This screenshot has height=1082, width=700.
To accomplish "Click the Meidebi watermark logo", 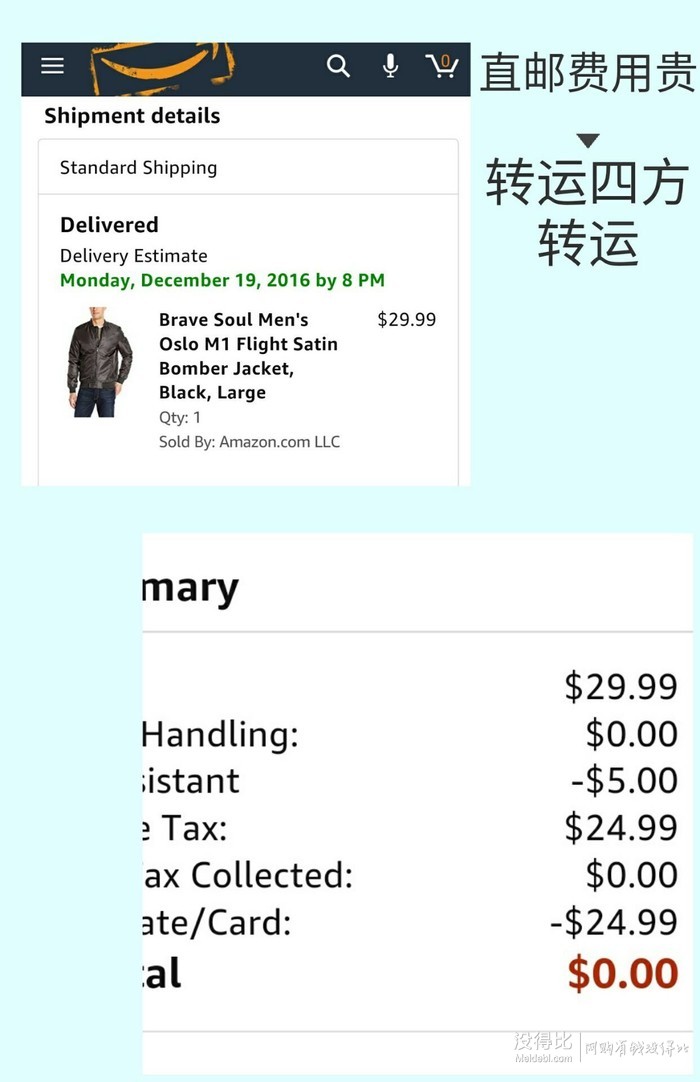I will tap(543, 1047).
